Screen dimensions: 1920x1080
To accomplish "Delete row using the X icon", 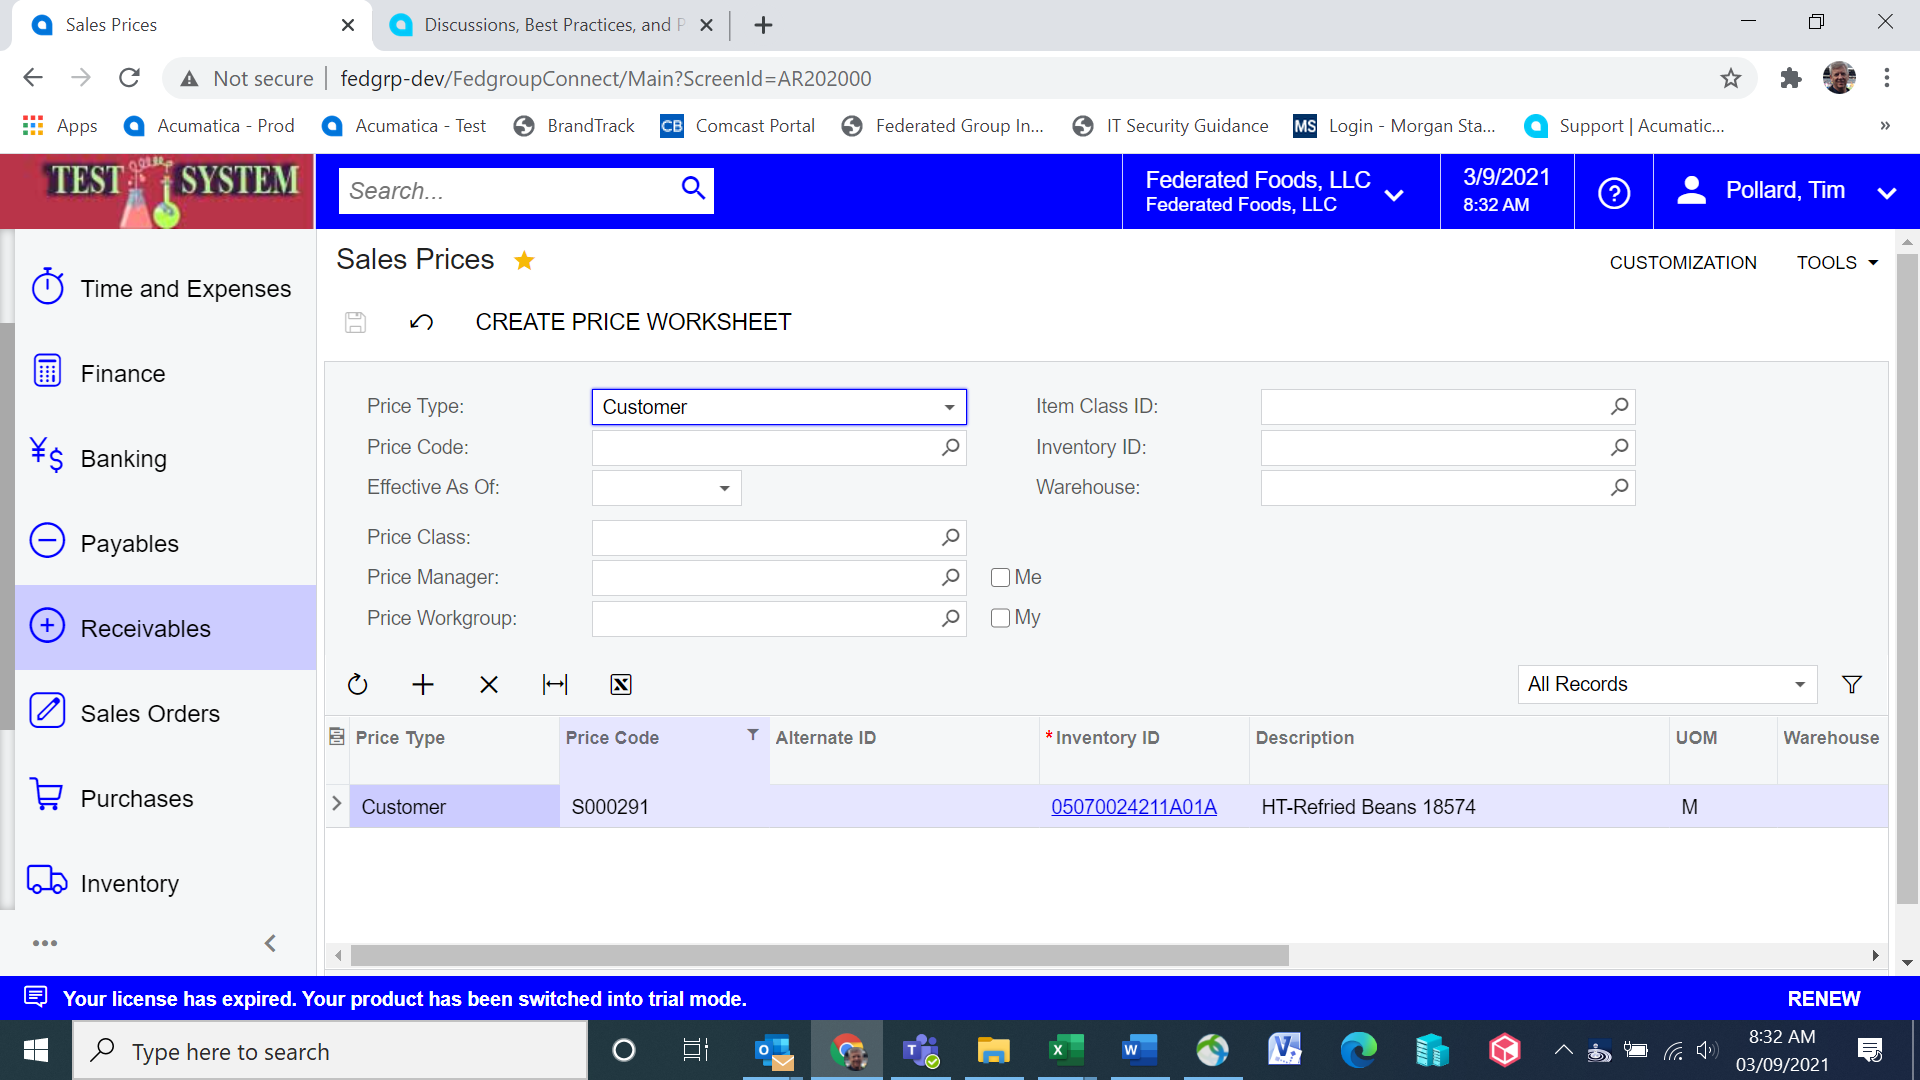I will 489,684.
